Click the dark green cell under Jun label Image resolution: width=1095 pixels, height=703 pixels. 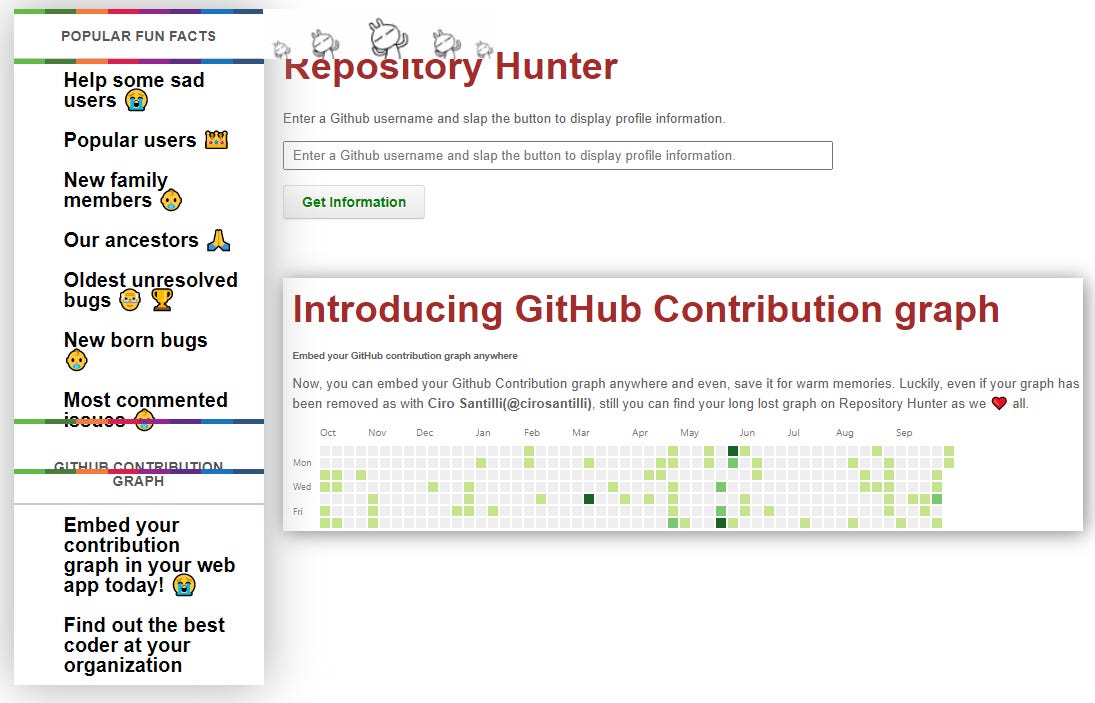[x=733, y=451]
